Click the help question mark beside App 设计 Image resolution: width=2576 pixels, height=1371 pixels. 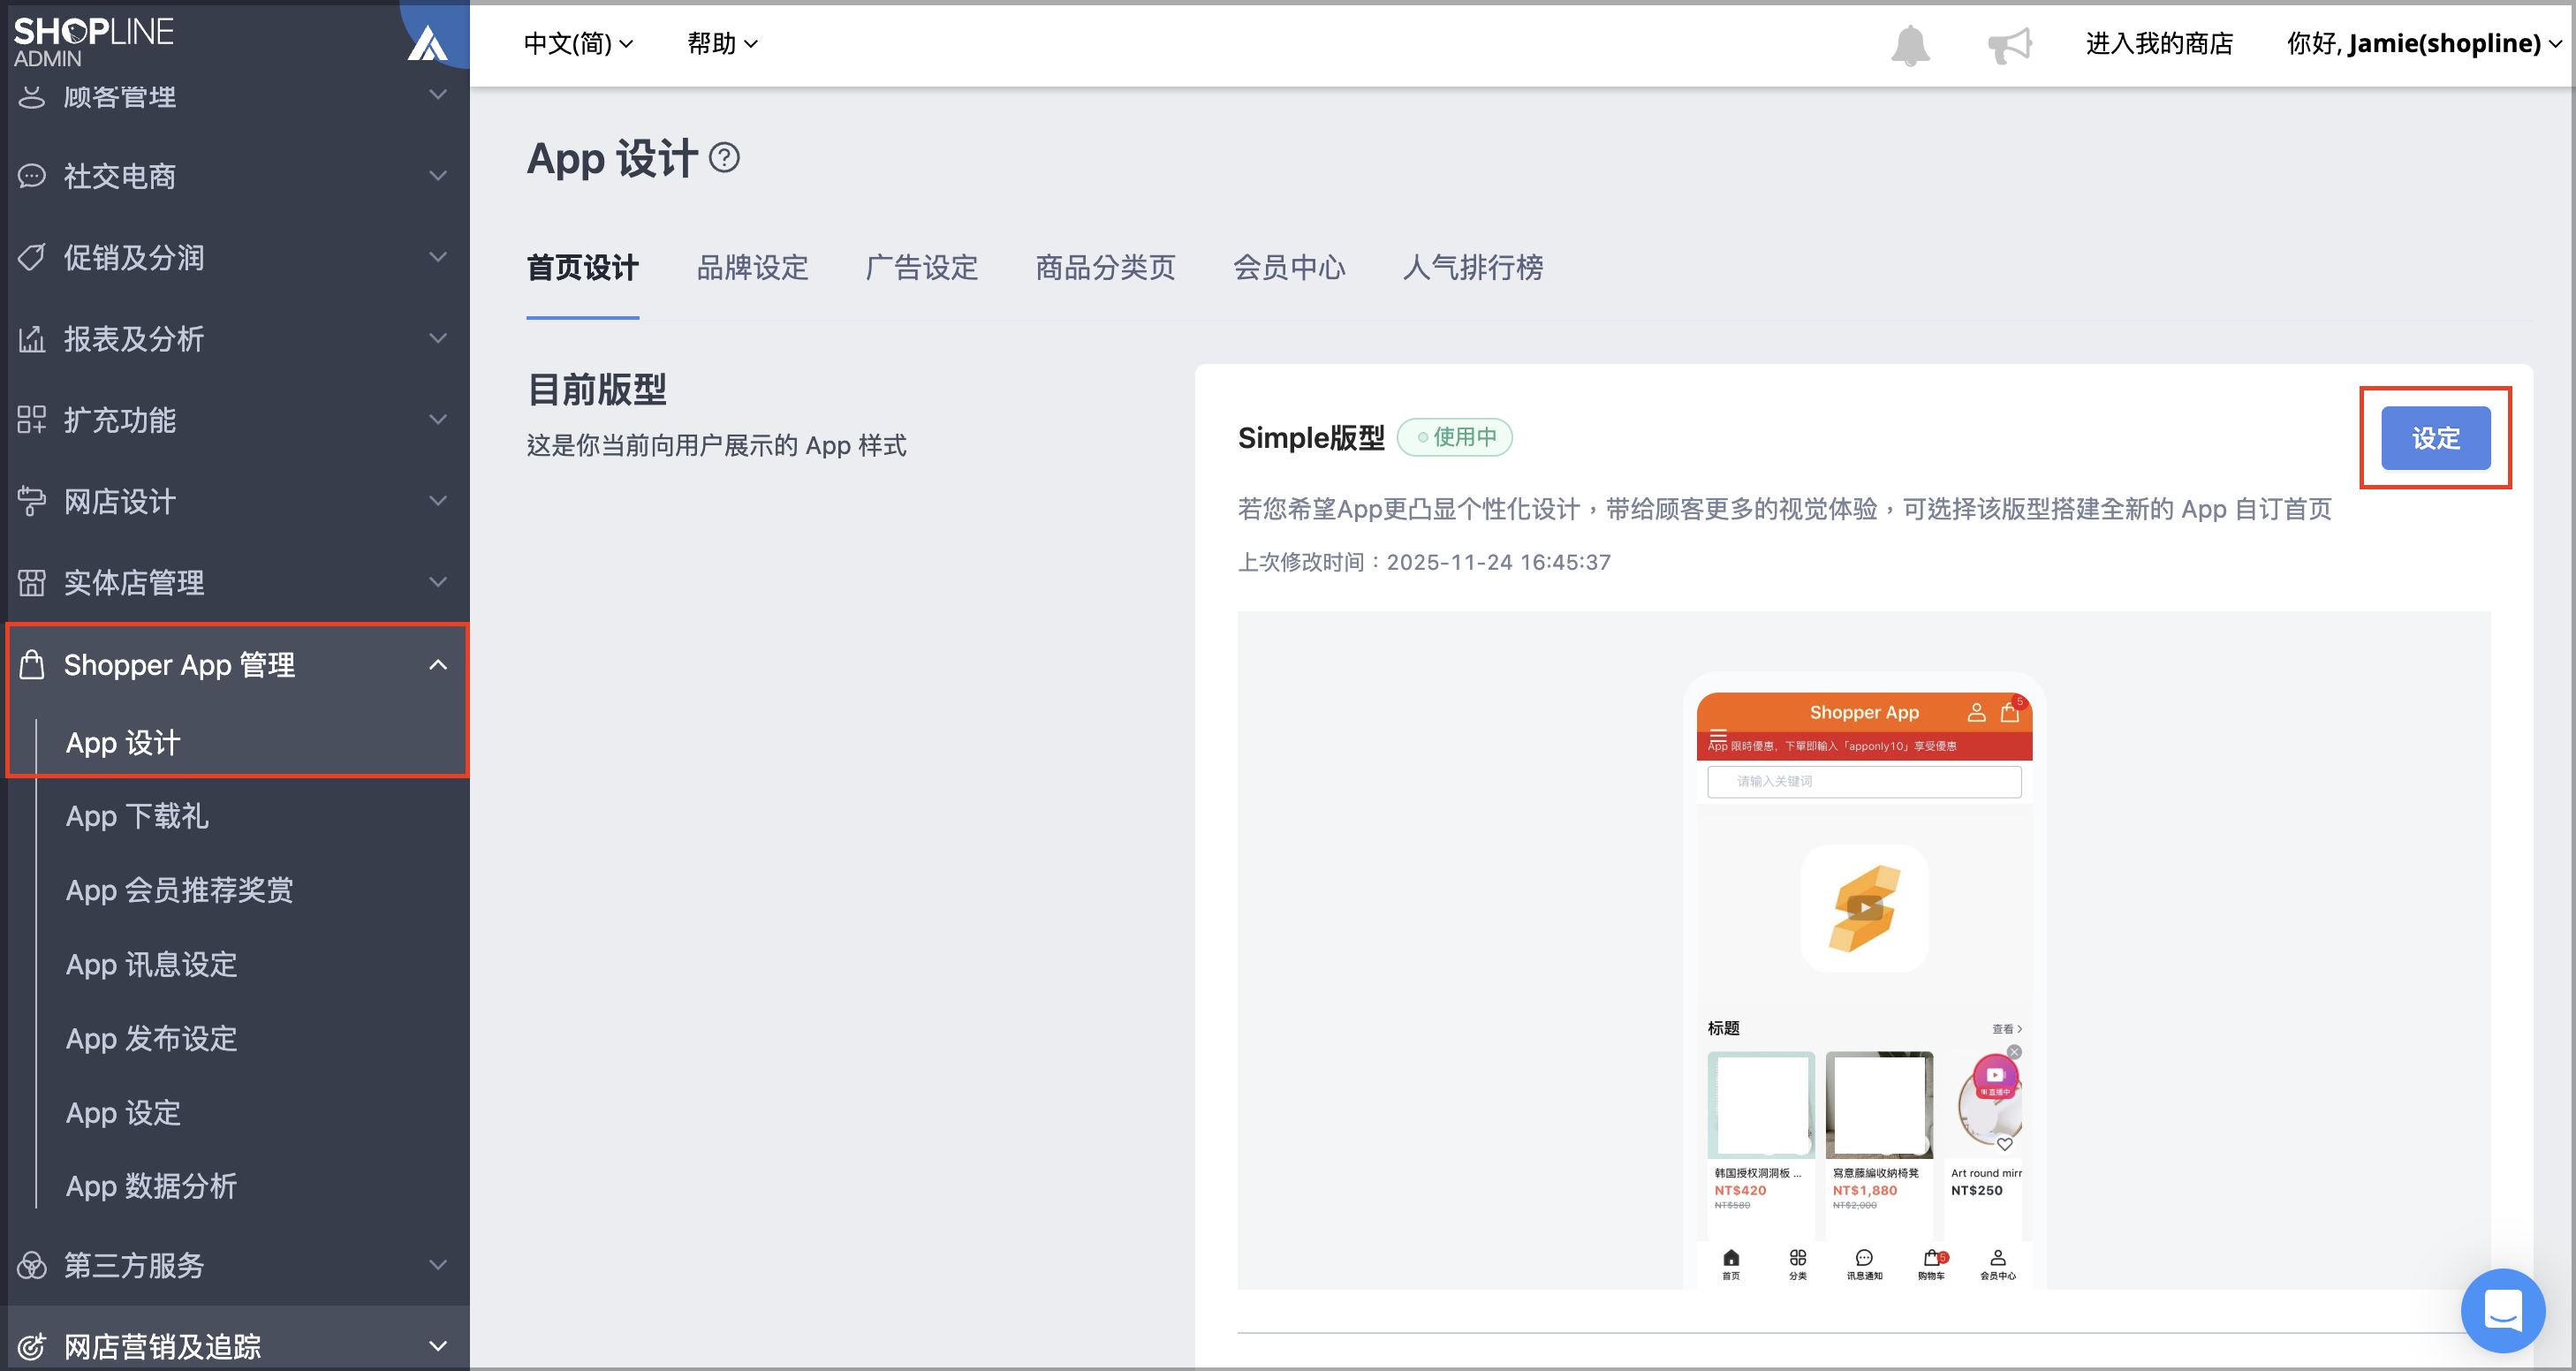(724, 158)
